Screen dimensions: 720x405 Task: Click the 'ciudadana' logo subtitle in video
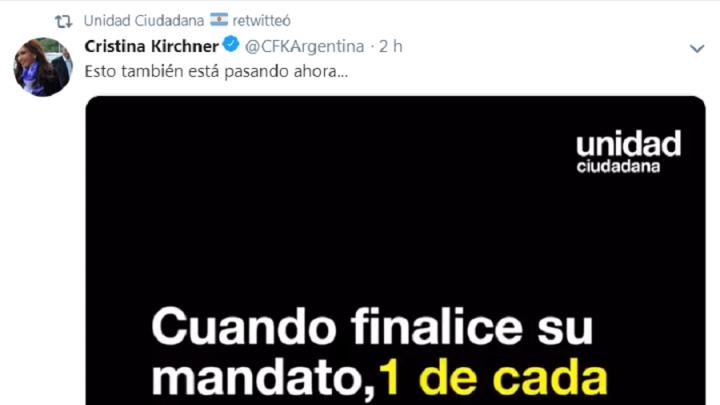pos(618,166)
